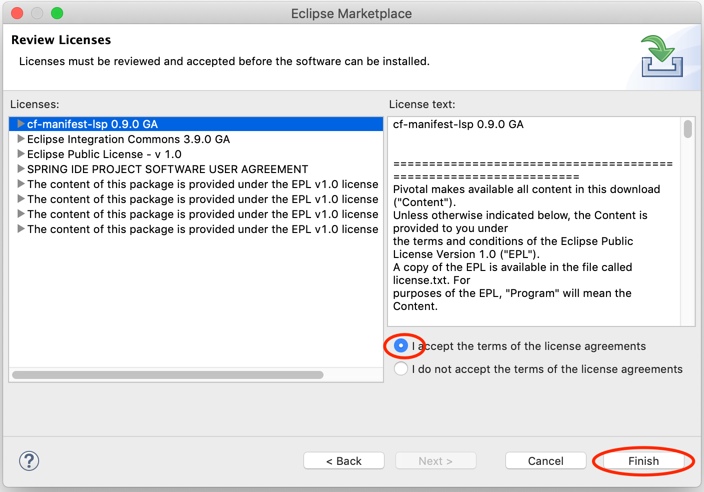Expand the cf-manifest-lsp 0.9.0 GA entry
This screenshot has height=492, width=704.
pyautogui.click(x=20, y=123)
